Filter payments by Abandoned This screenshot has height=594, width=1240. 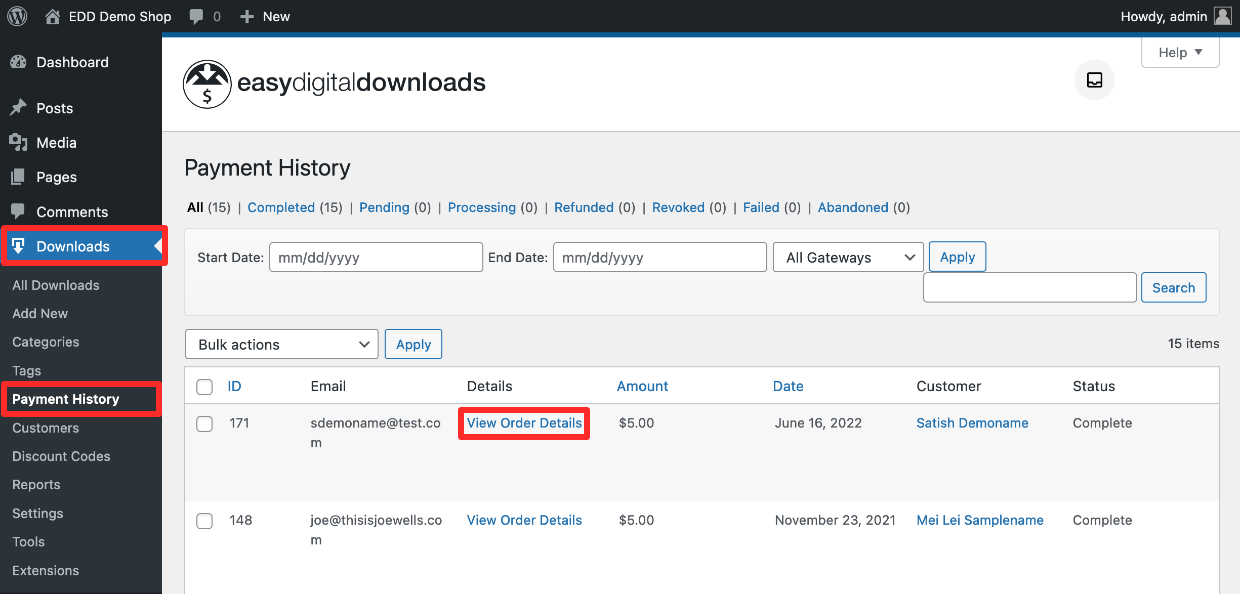tap(853, 208)
